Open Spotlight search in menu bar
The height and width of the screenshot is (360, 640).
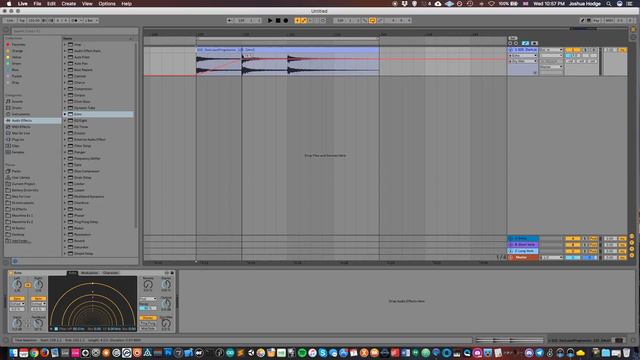coord(609,4)
